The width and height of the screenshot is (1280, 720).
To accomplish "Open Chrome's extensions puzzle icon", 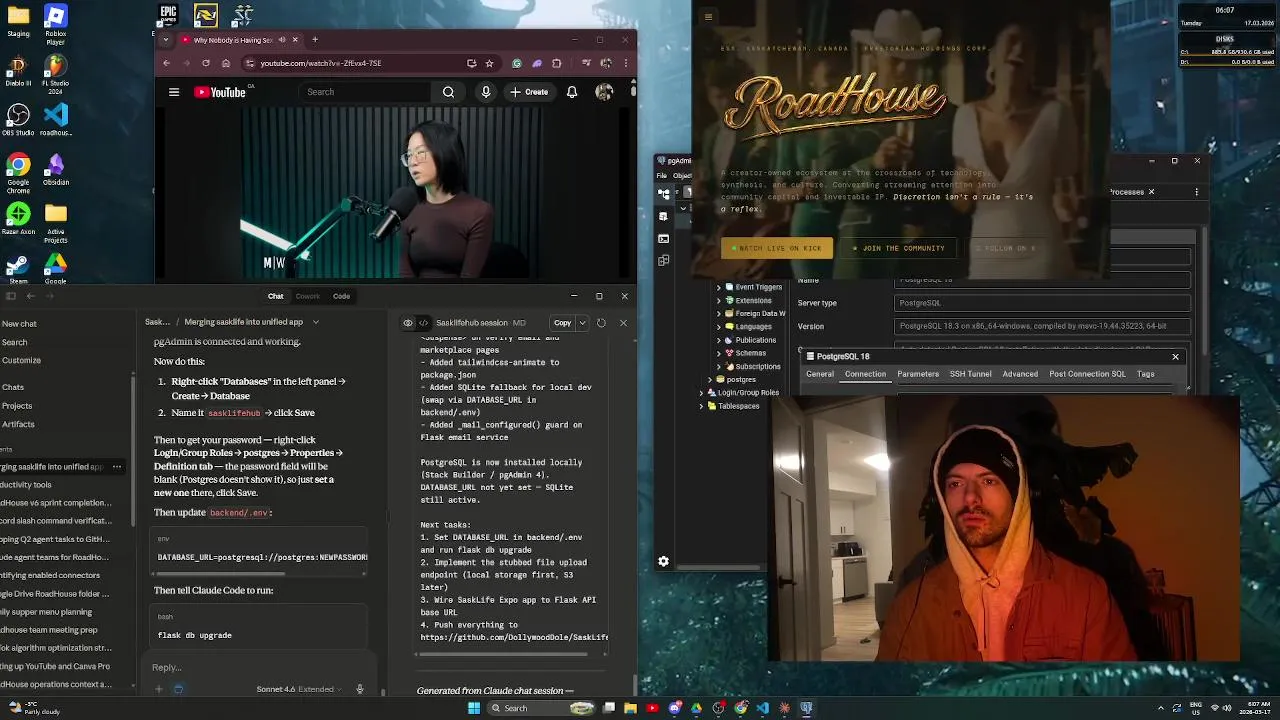I will click(x=557, y=63).
